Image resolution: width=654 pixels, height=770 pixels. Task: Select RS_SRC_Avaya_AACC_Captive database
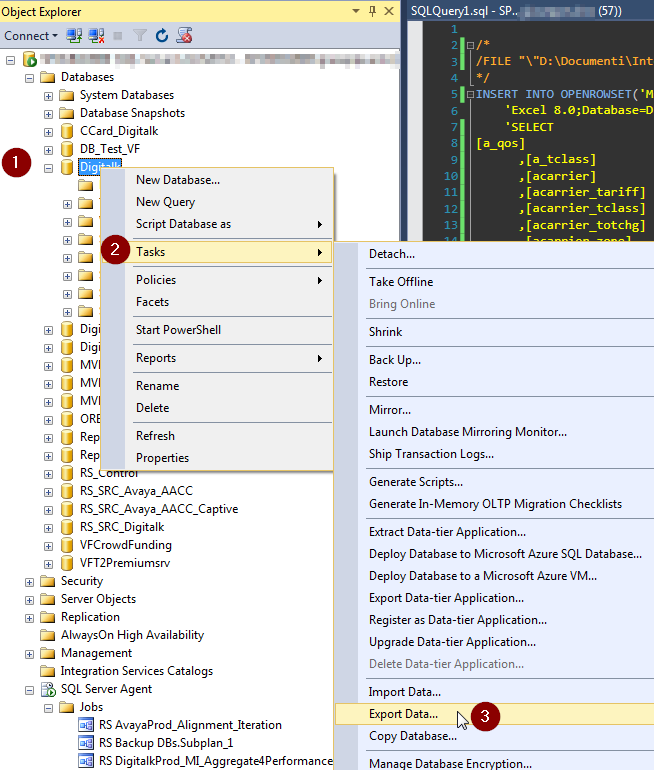click(159, 509)
